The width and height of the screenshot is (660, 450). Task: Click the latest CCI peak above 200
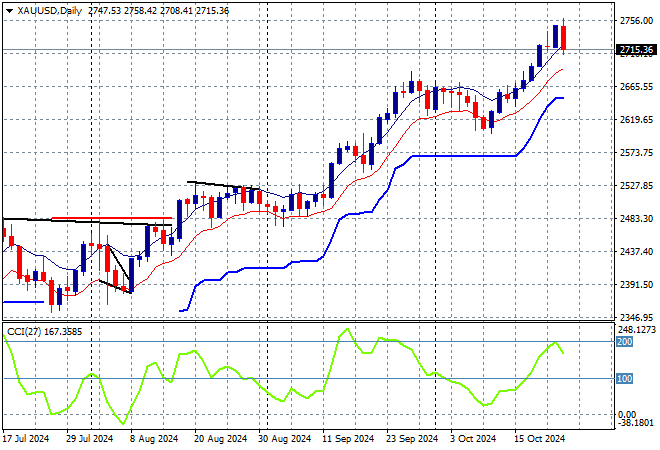[555, 342]
